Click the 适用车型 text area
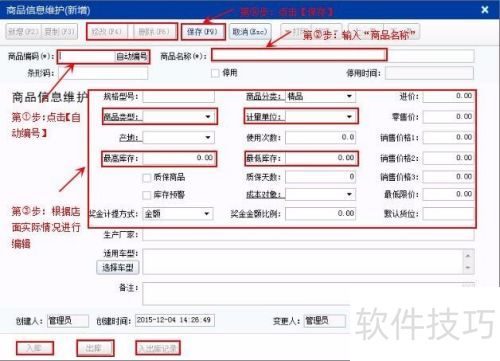500x361 pixels. tap(303, 262)
